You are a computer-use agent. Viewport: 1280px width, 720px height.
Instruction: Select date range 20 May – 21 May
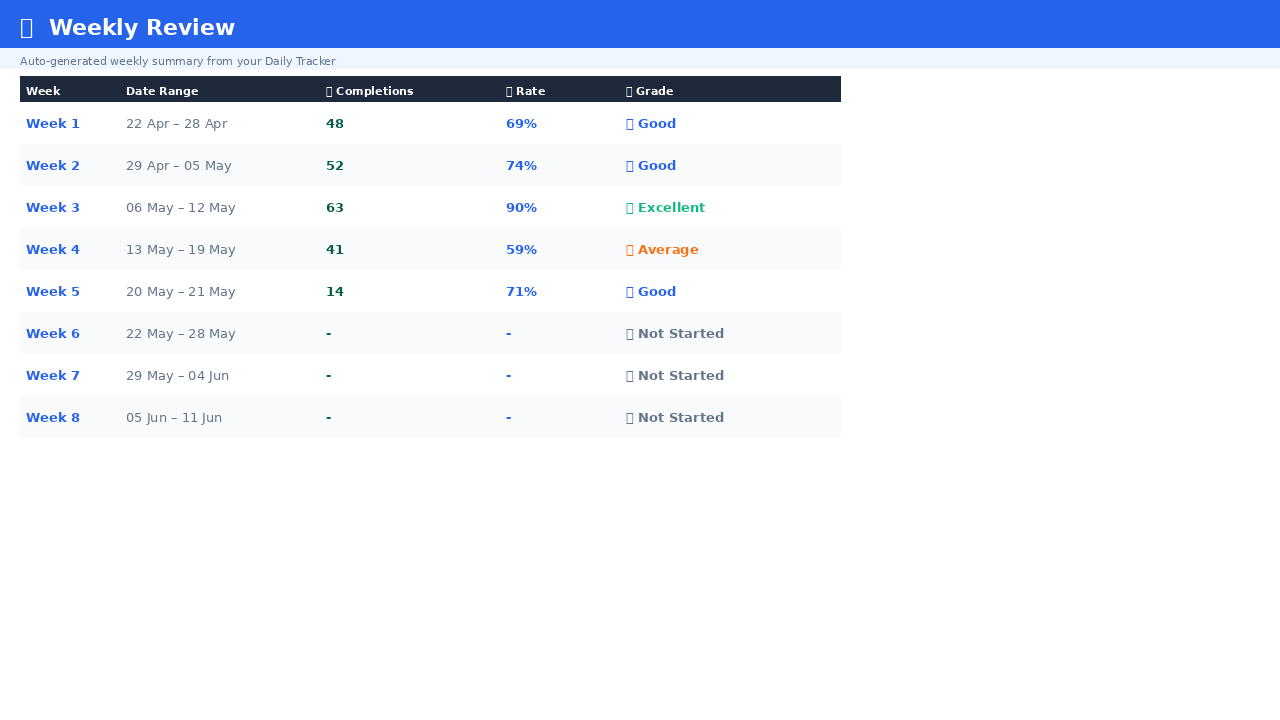click(181, 292)
